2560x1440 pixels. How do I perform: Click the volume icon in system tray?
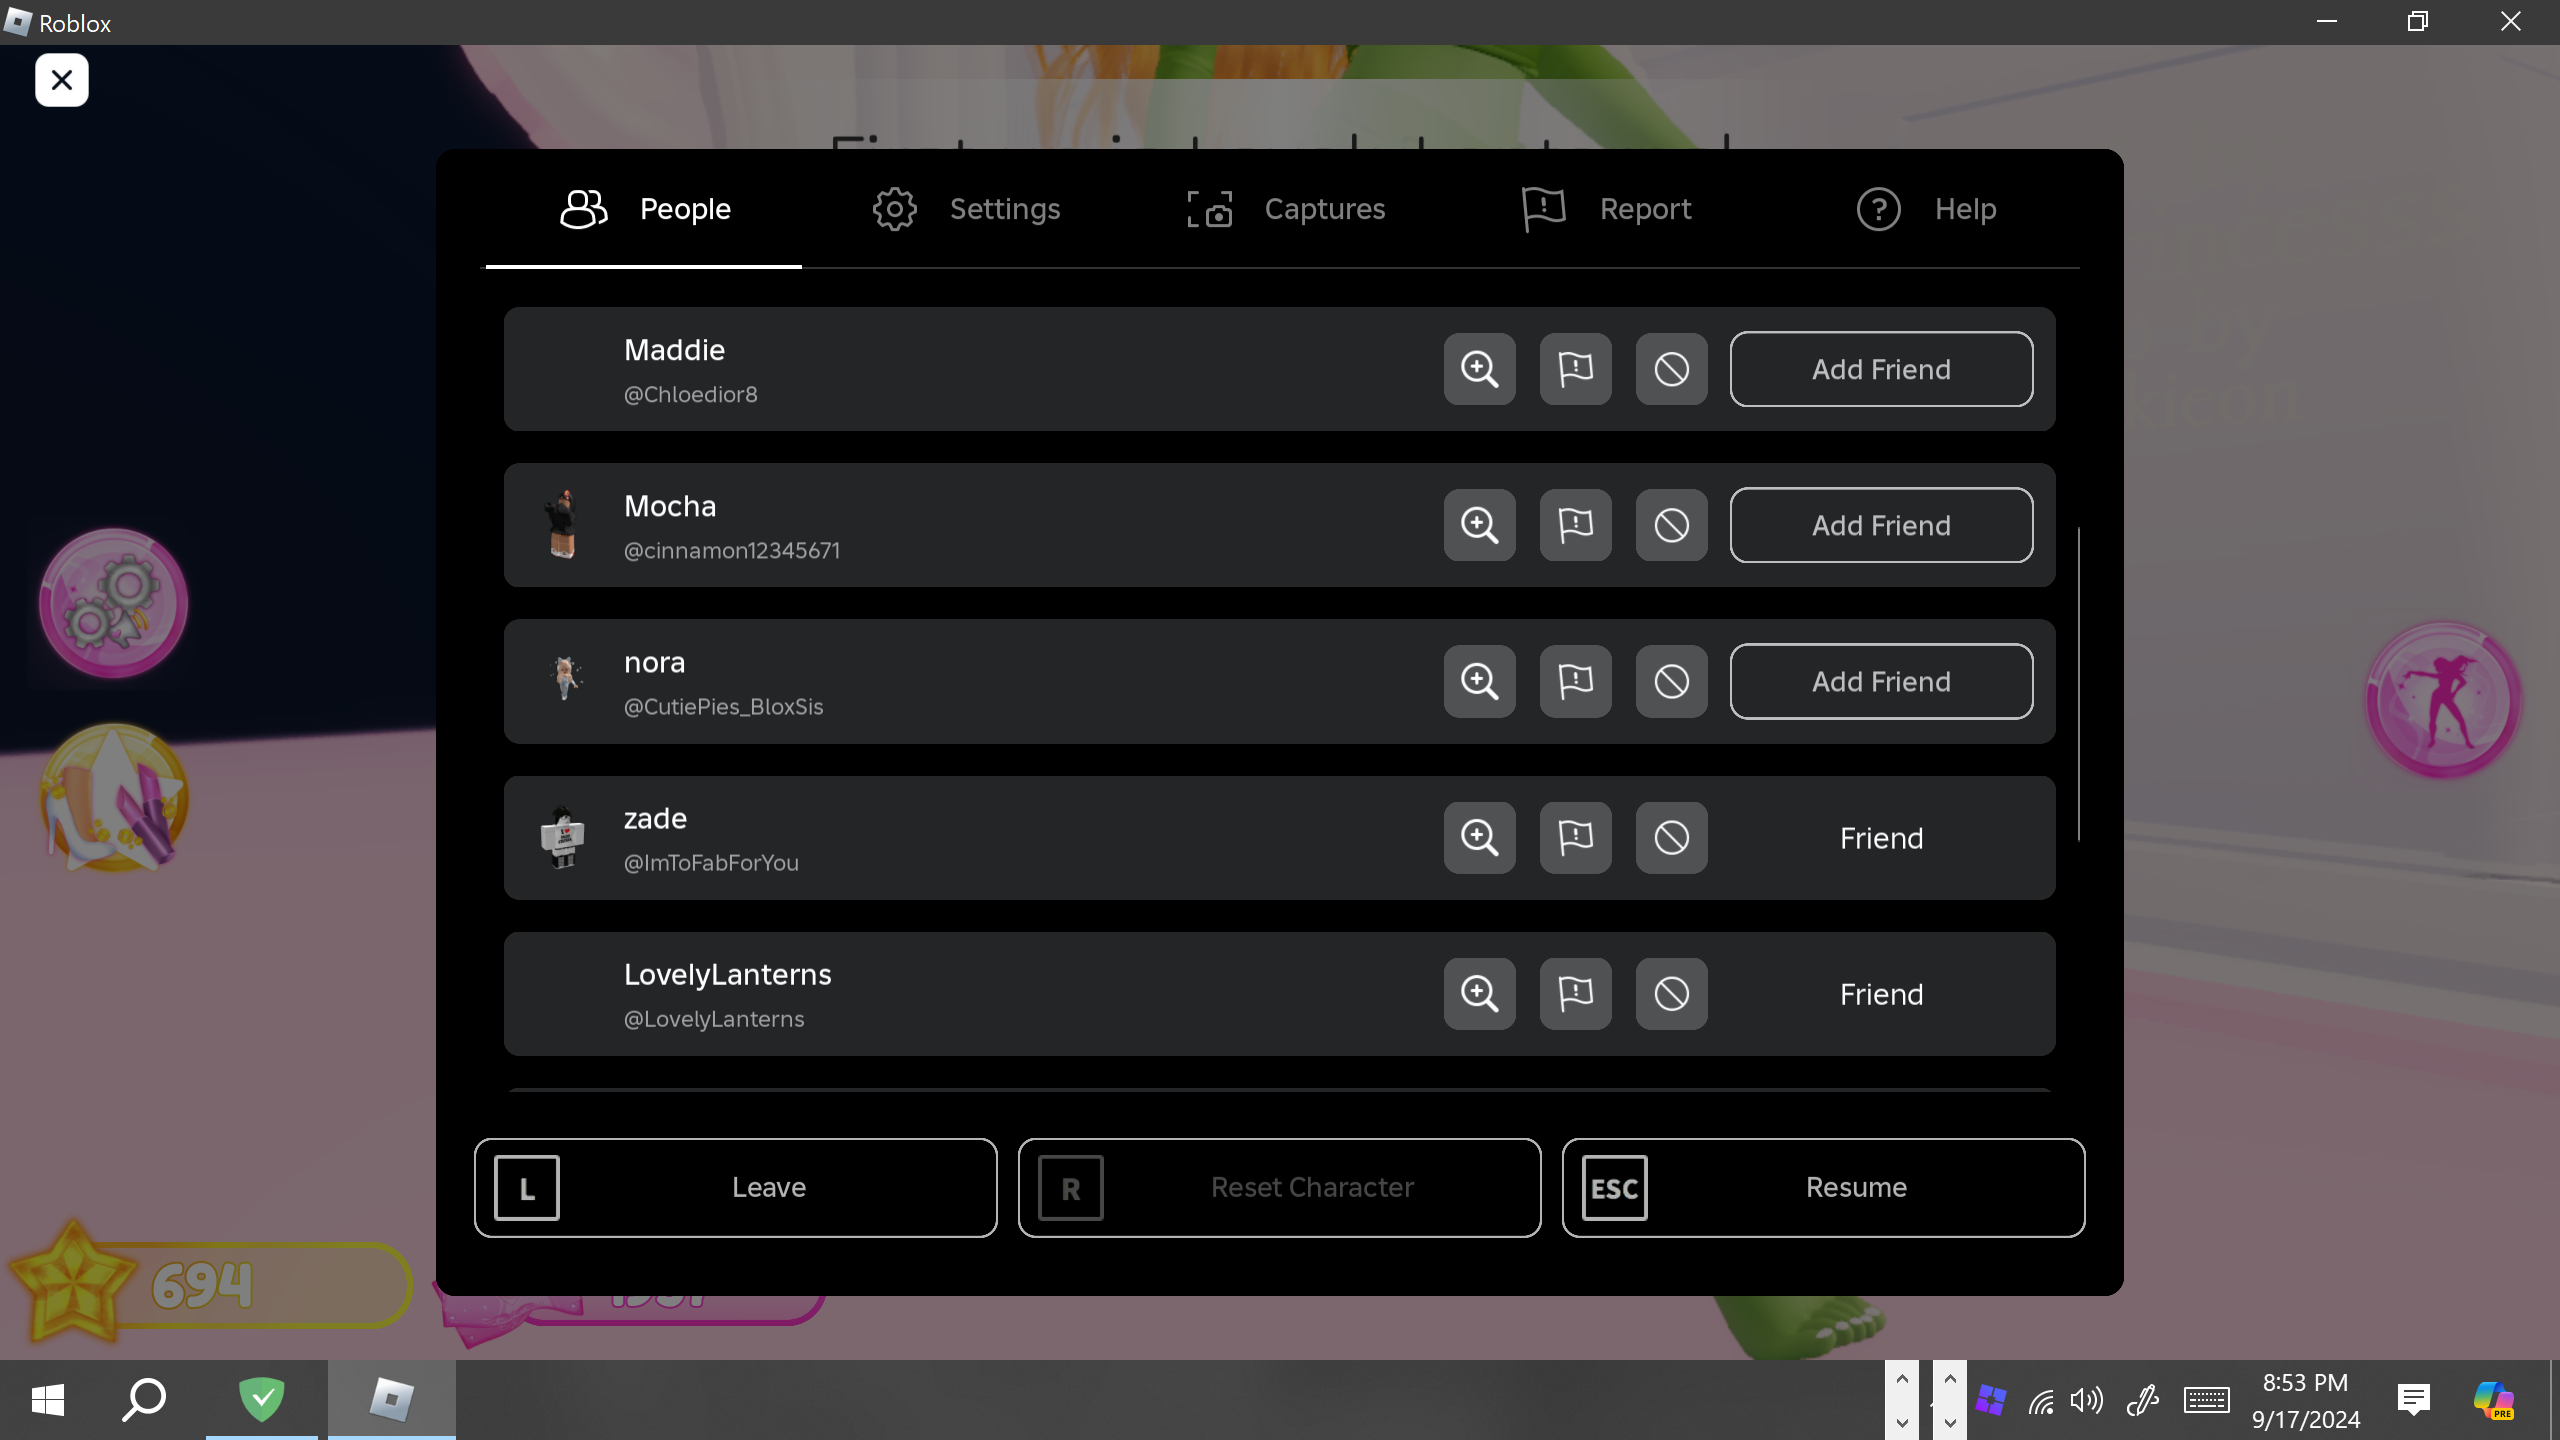click(x=2086, y=1400)
